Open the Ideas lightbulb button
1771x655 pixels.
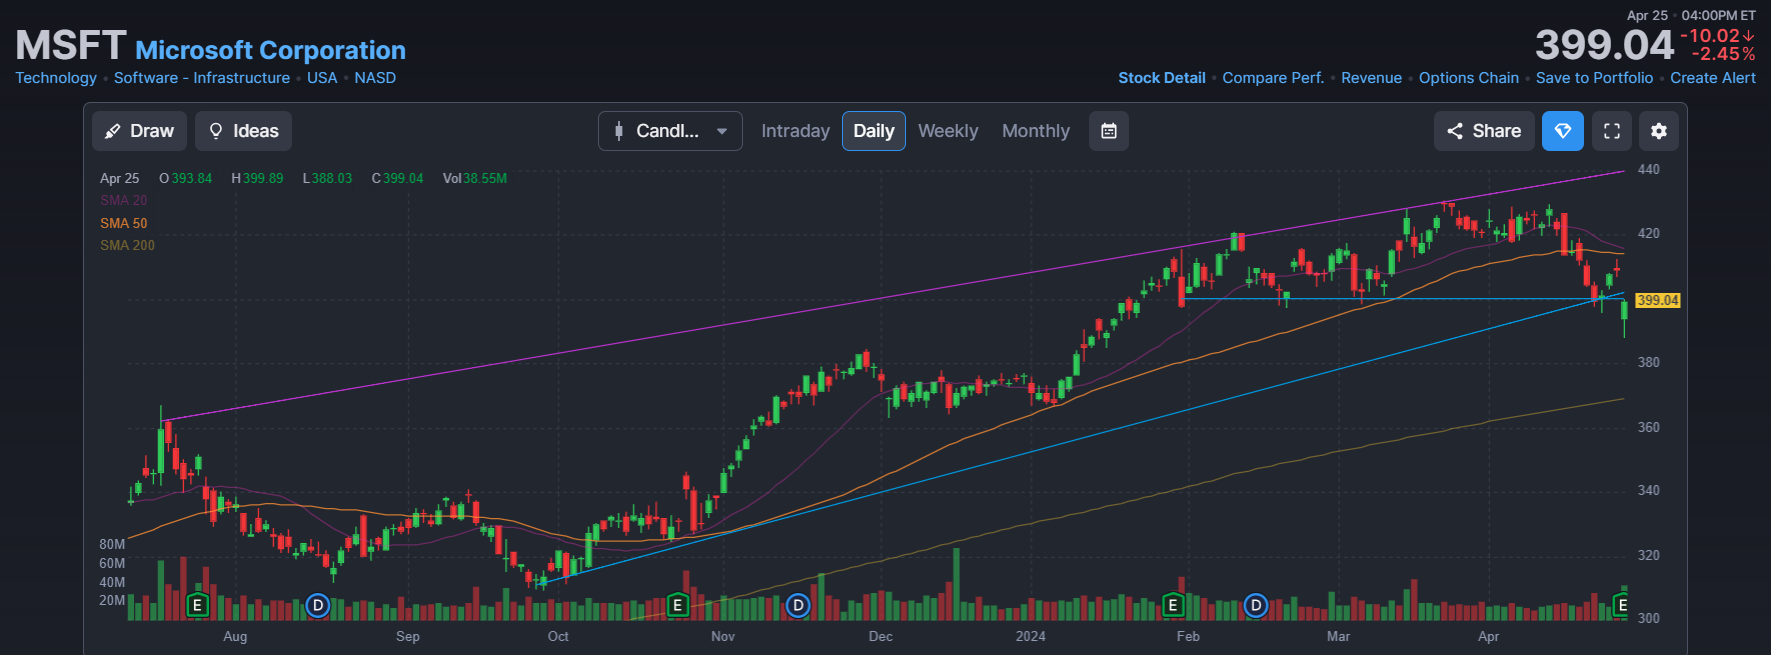tap(244, 131)
